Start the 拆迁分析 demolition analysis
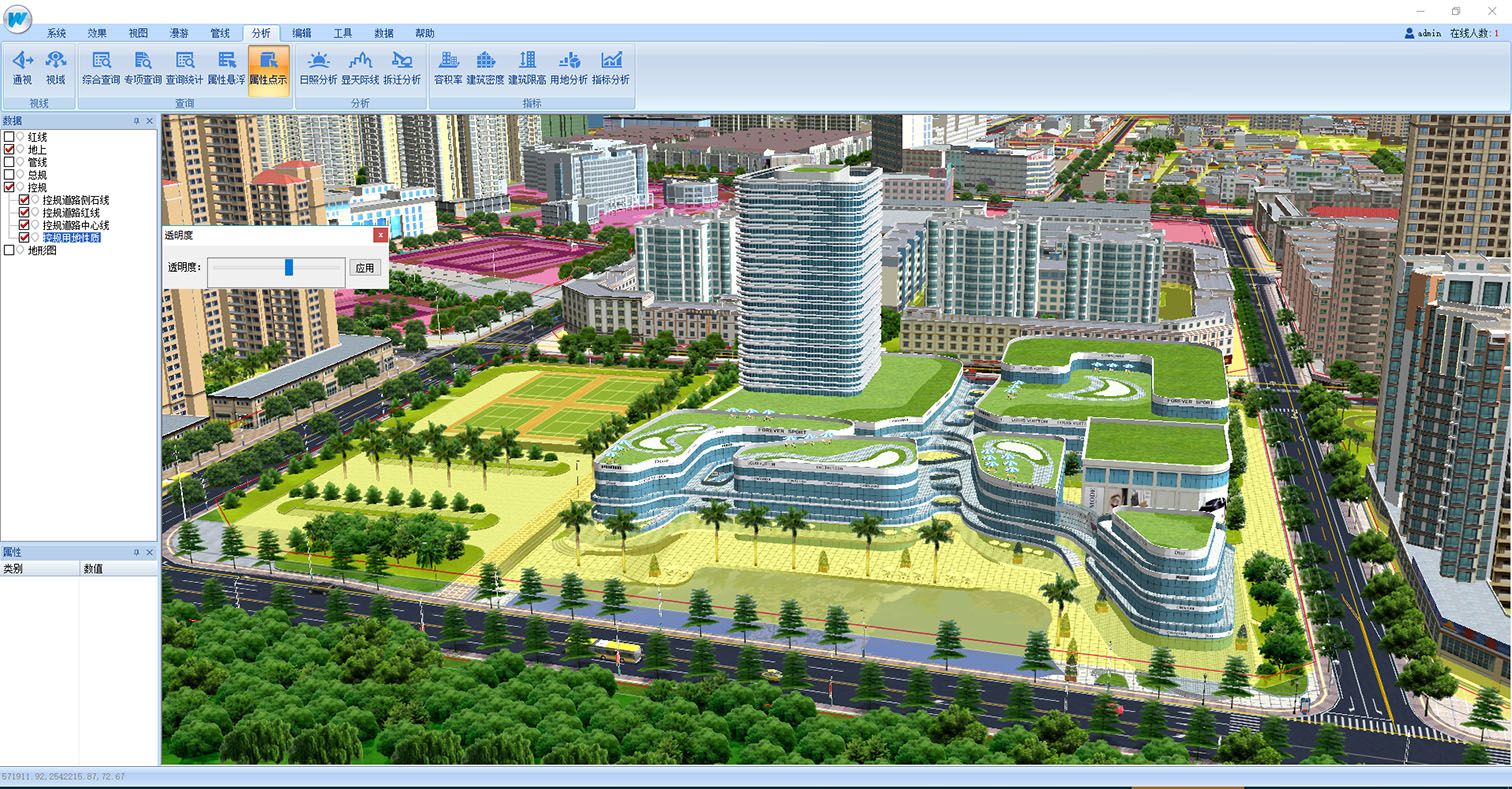1512x789 pixels. 402,68
